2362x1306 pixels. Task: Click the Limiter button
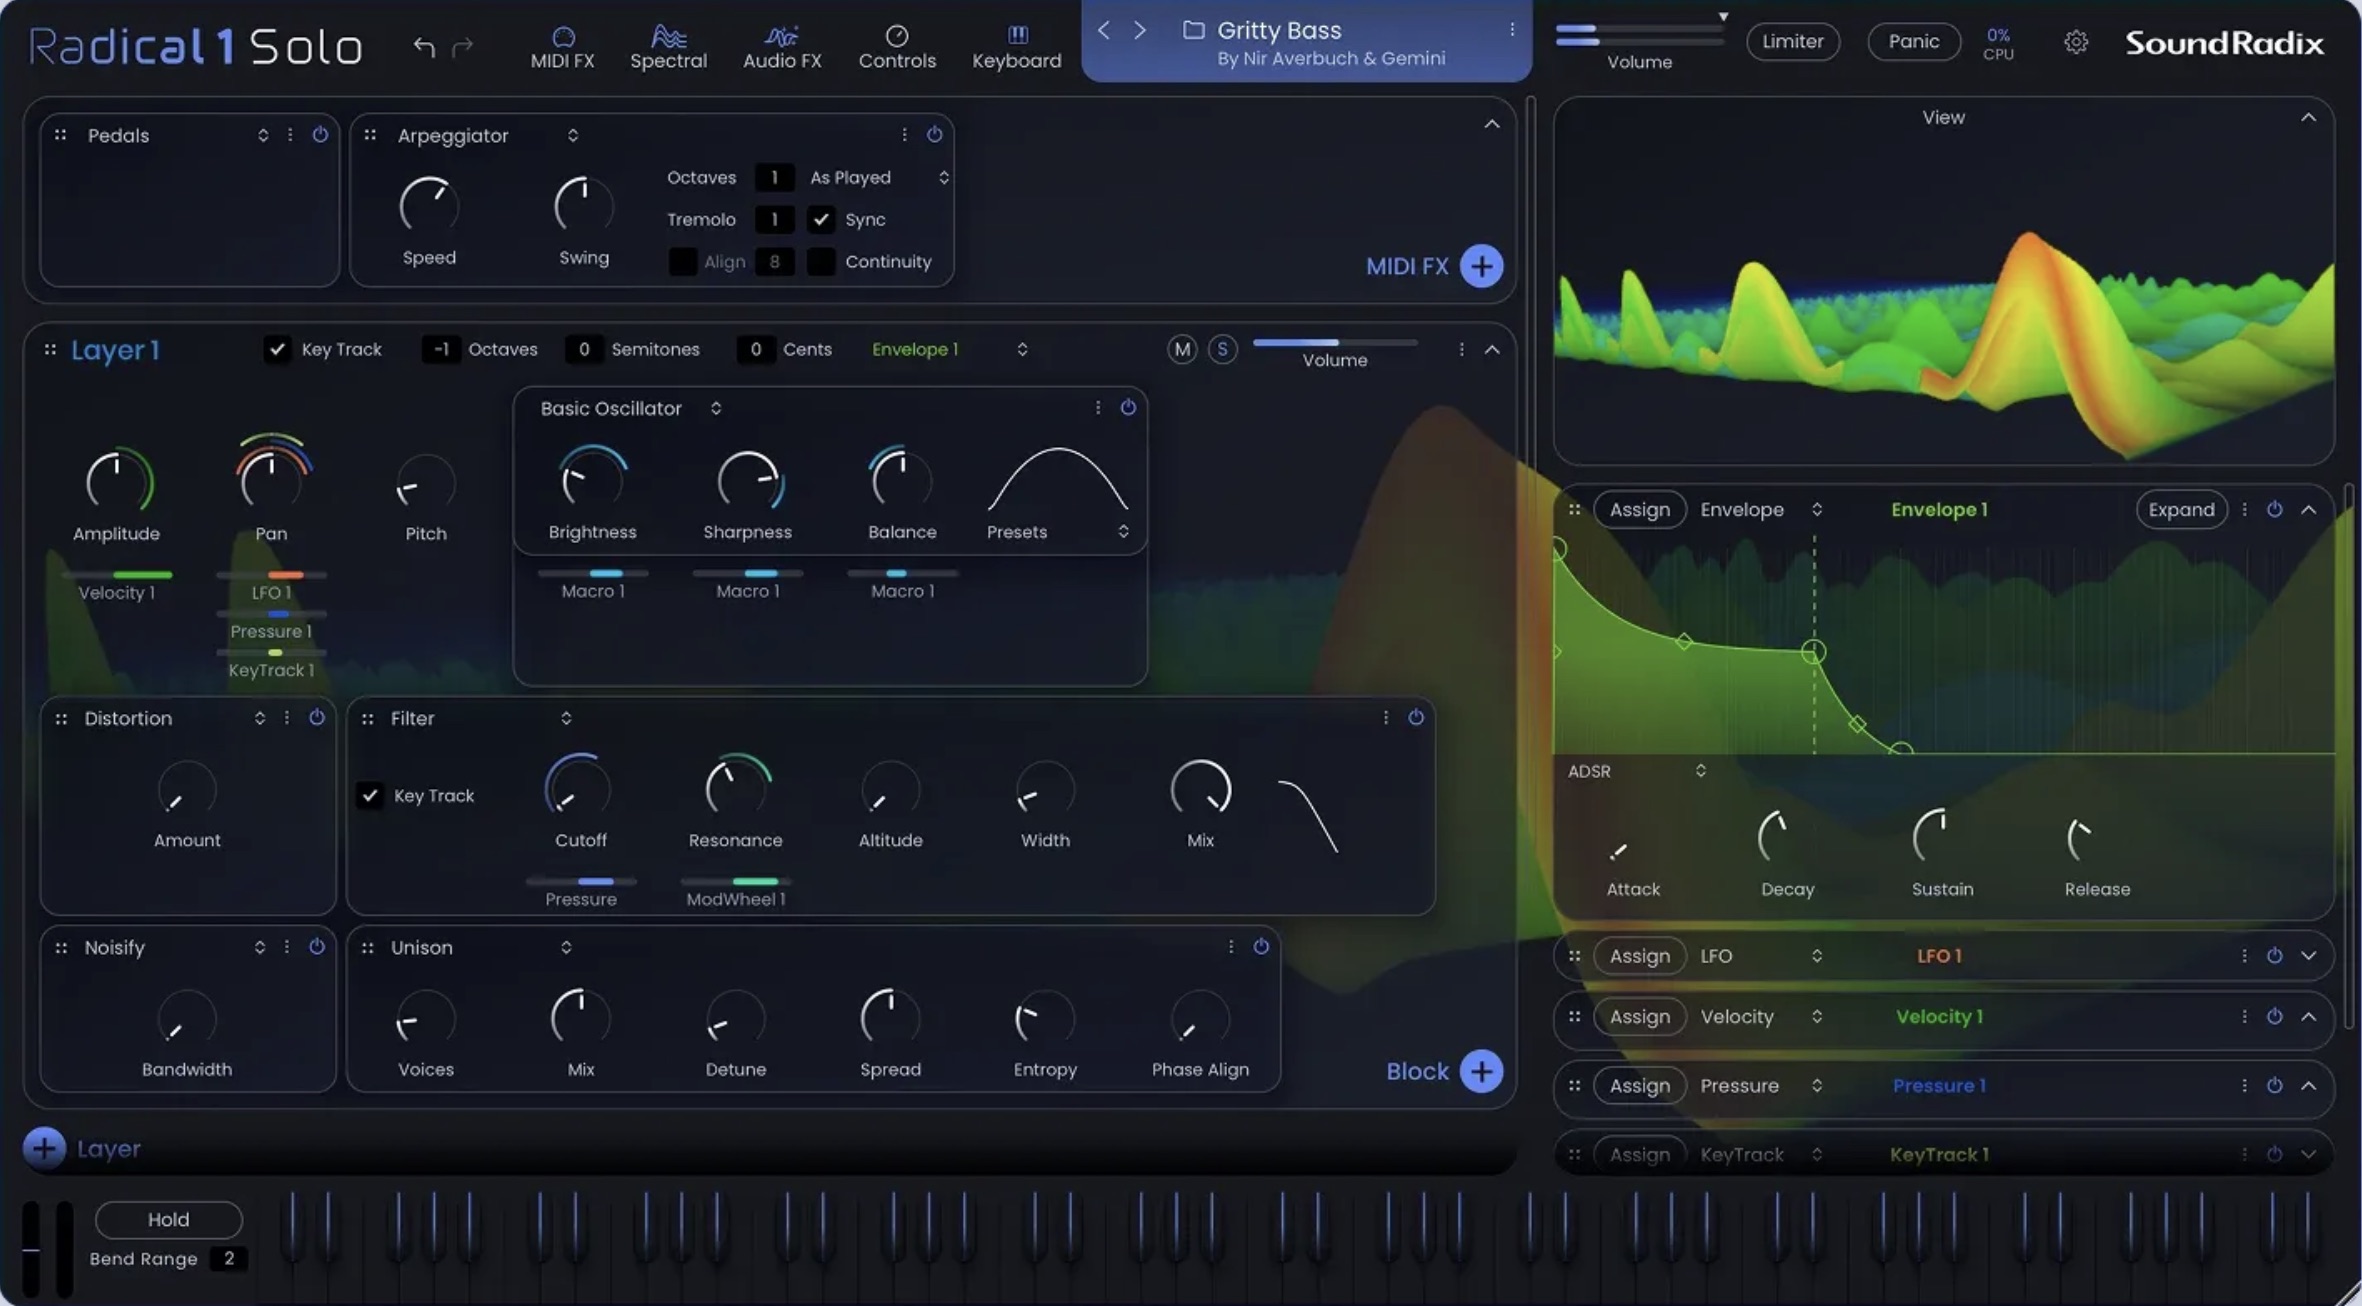(1792, 41)
